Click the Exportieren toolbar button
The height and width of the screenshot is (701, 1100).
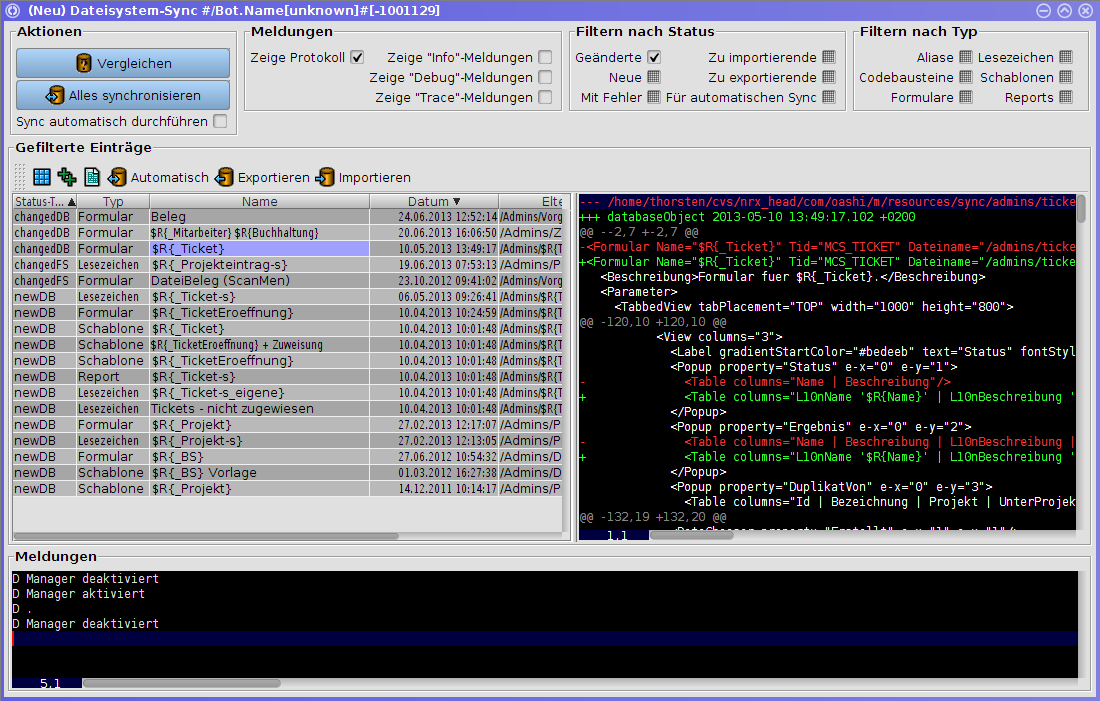263,177
